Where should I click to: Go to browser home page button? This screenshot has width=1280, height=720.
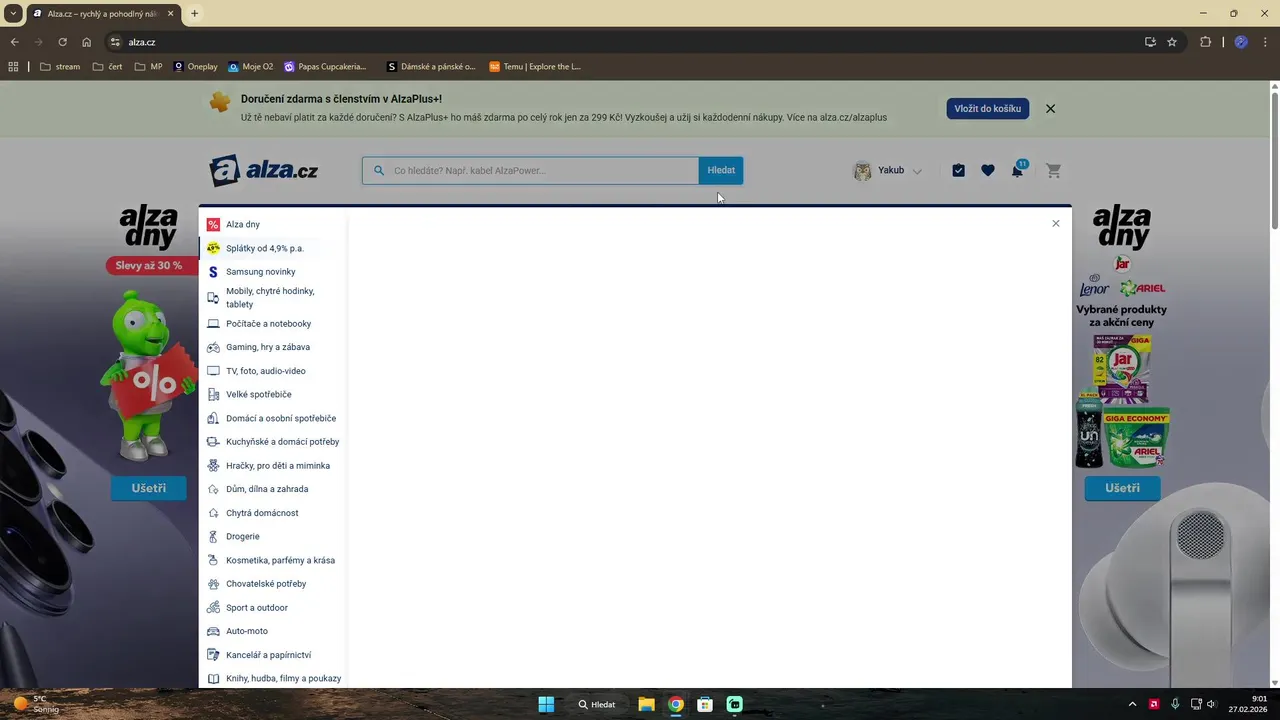pyautogui.click(x=87, y=42)
